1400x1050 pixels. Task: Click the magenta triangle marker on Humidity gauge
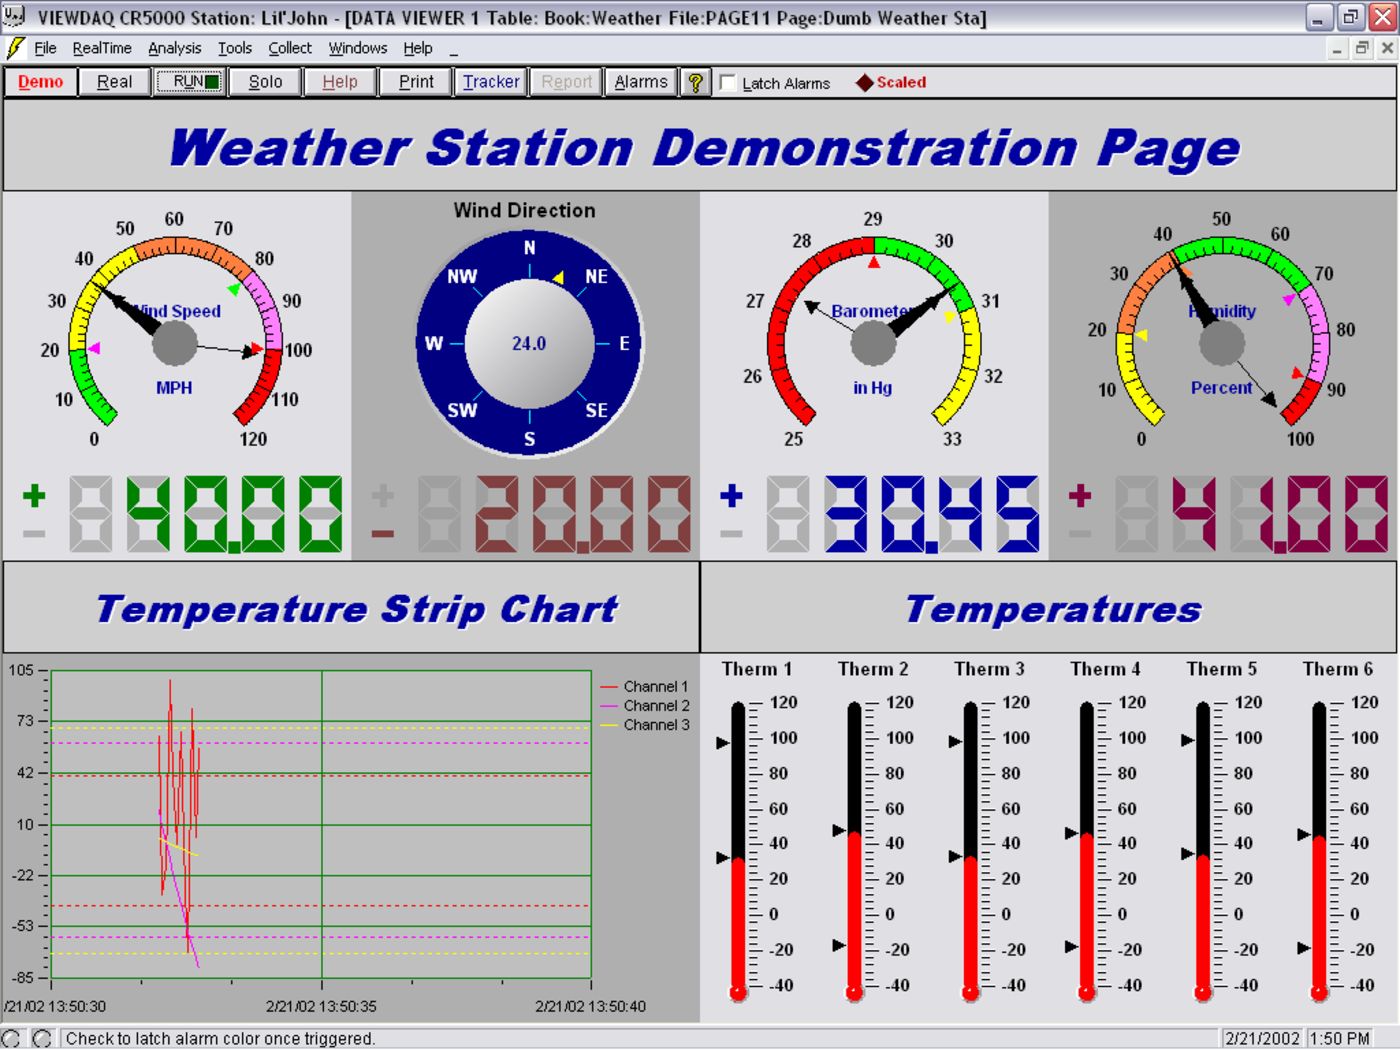1289,299
